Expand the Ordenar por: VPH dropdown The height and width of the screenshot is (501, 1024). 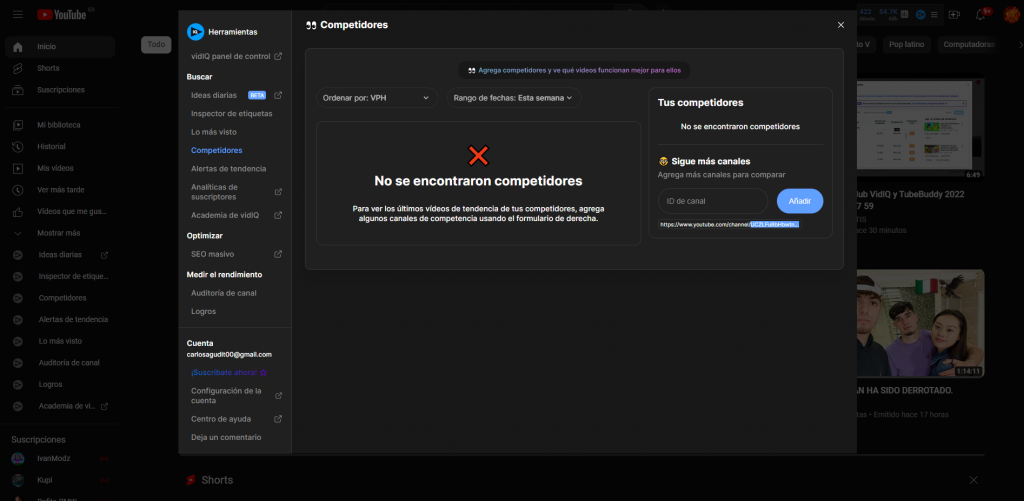point(376,98)
